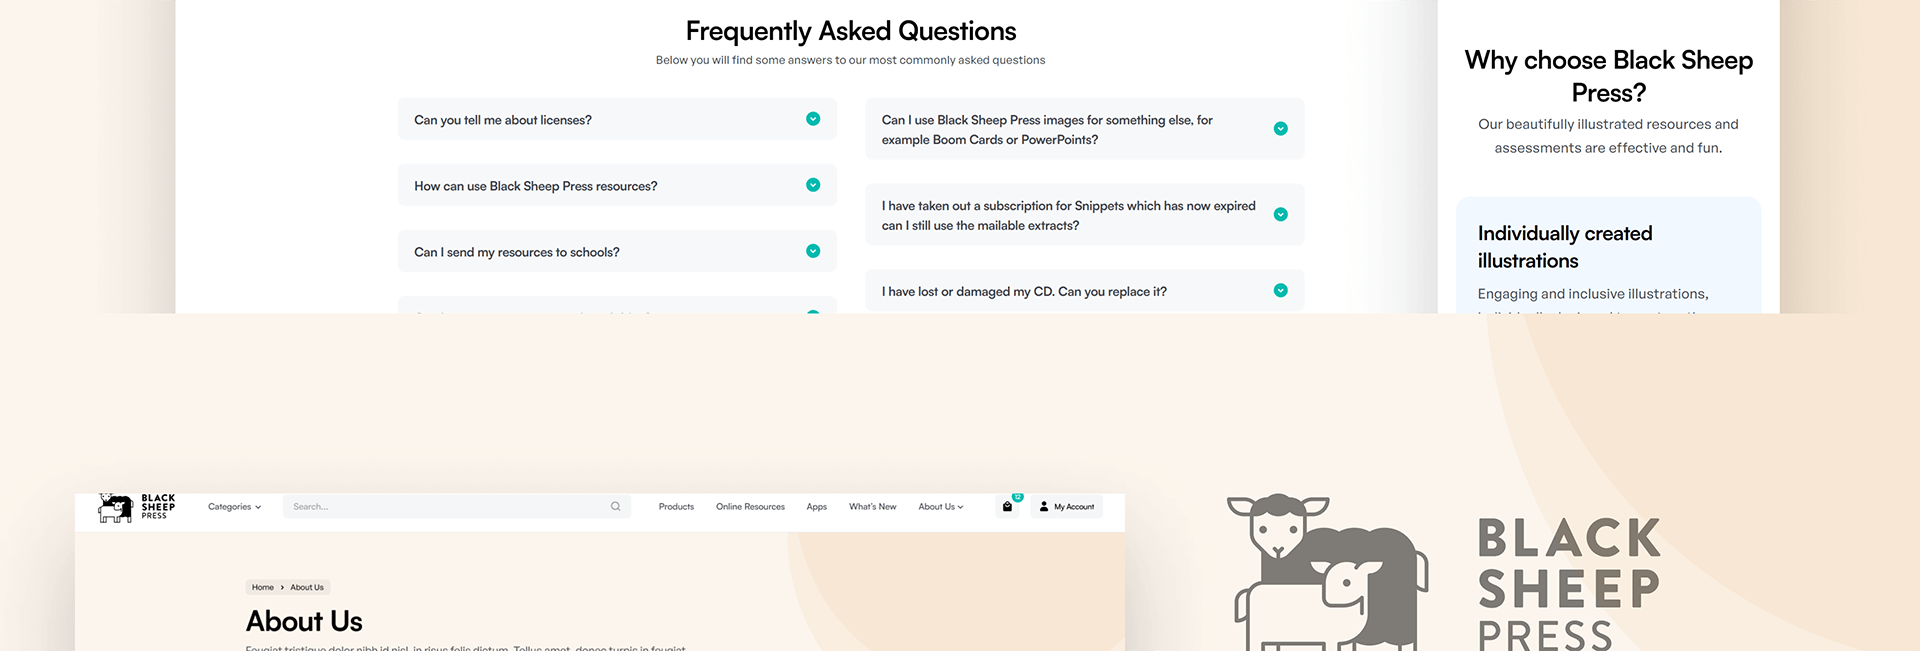Viewport: 1920px width, 651px height.
Task: Click the My Account user icon
Action: 1044,507
